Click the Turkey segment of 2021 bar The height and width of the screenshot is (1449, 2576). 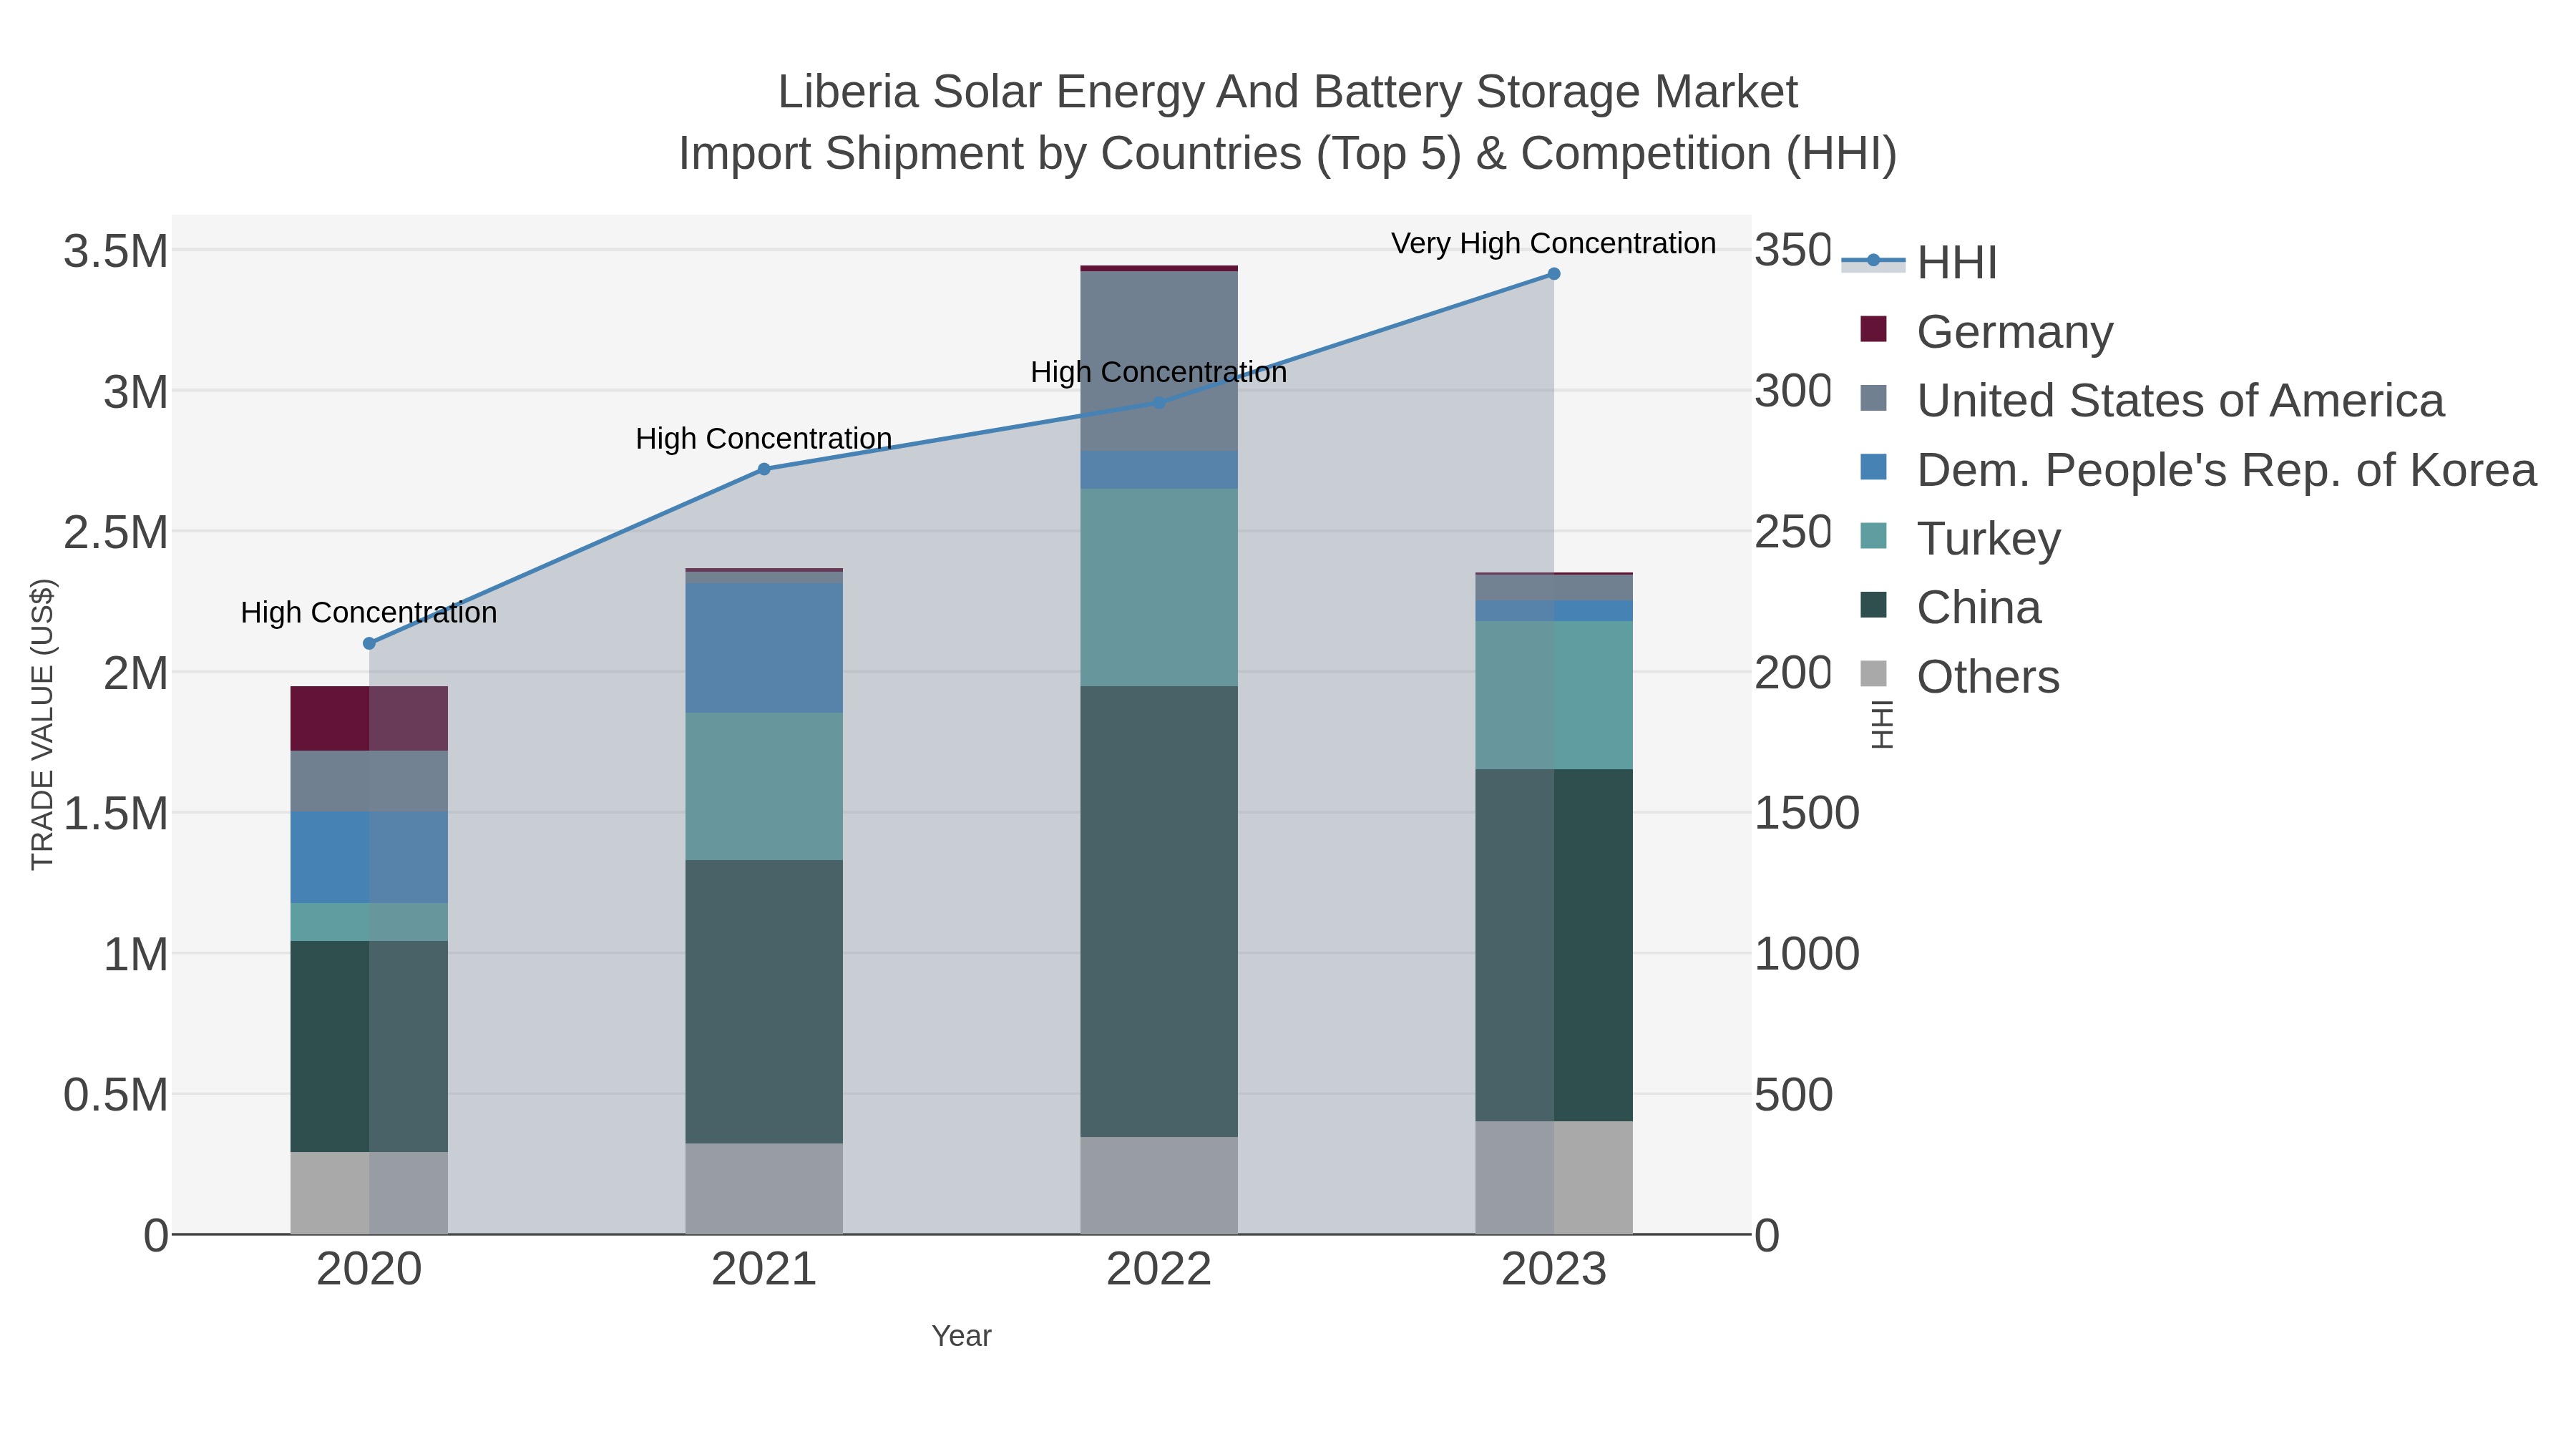(764, 787)
